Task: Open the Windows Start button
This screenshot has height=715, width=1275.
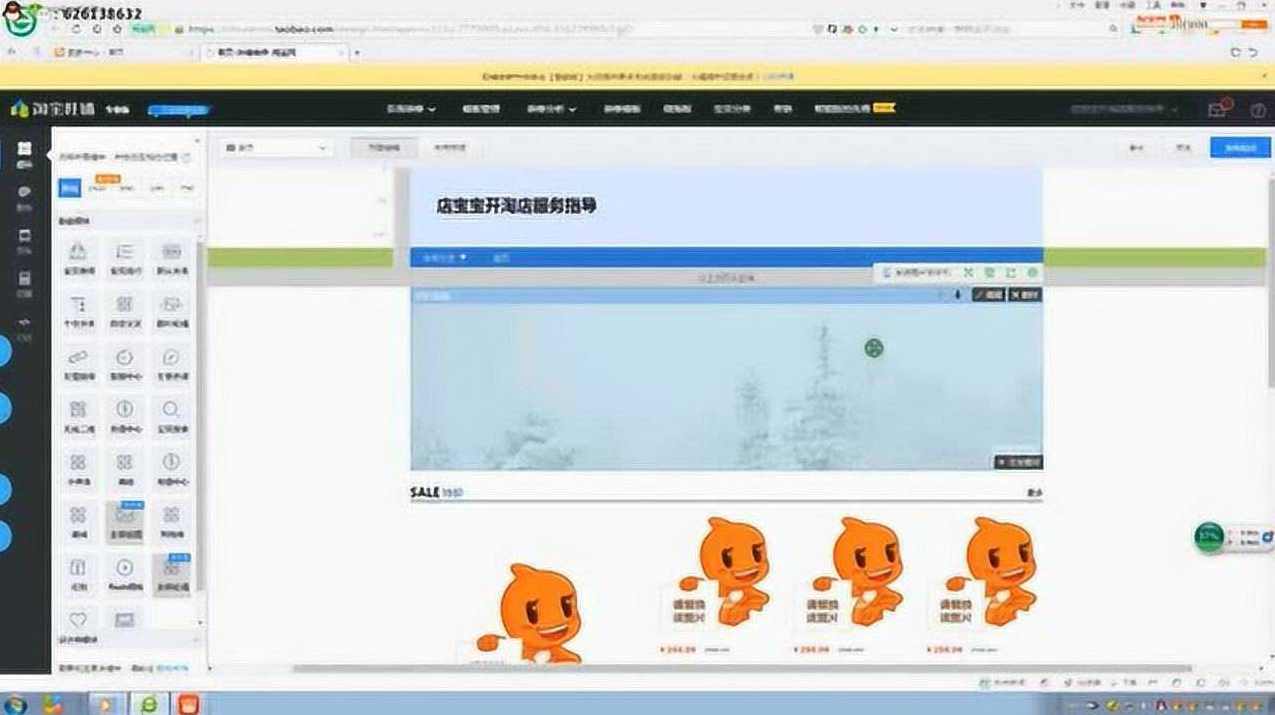Action: 17,703
